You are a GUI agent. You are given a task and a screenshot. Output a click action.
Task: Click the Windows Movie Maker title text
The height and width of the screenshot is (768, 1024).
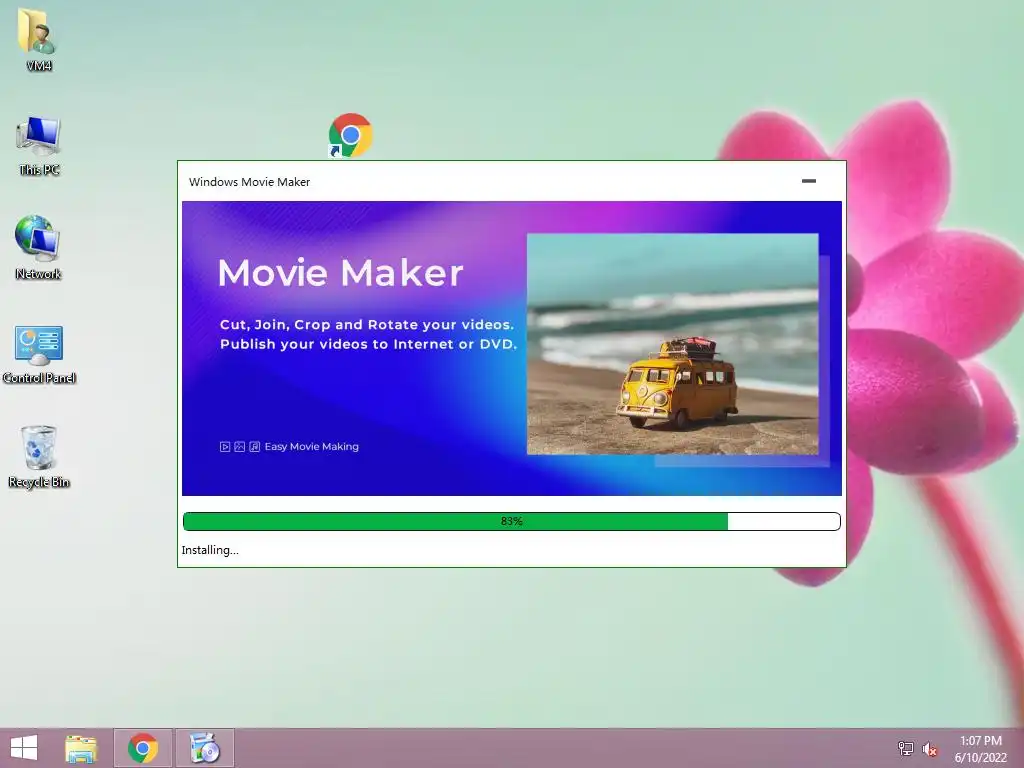[249, 182]
